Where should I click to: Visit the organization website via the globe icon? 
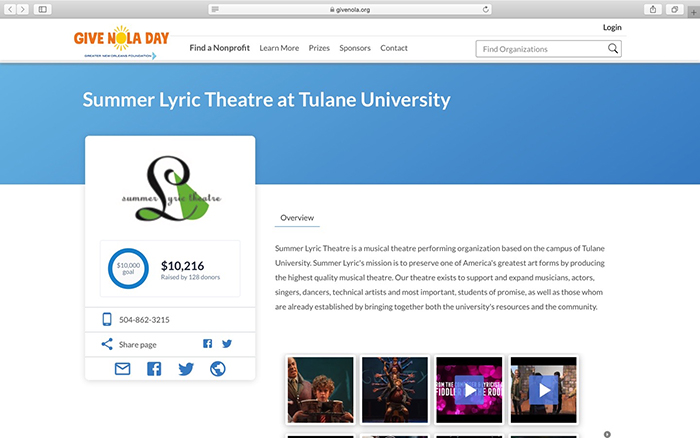(x=218, y=369)
